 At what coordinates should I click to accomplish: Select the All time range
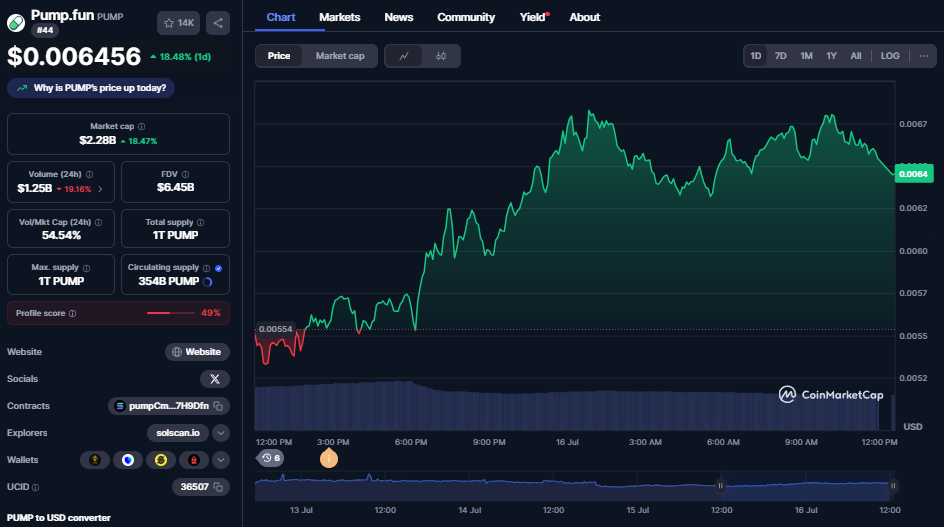tap(856, 56)
